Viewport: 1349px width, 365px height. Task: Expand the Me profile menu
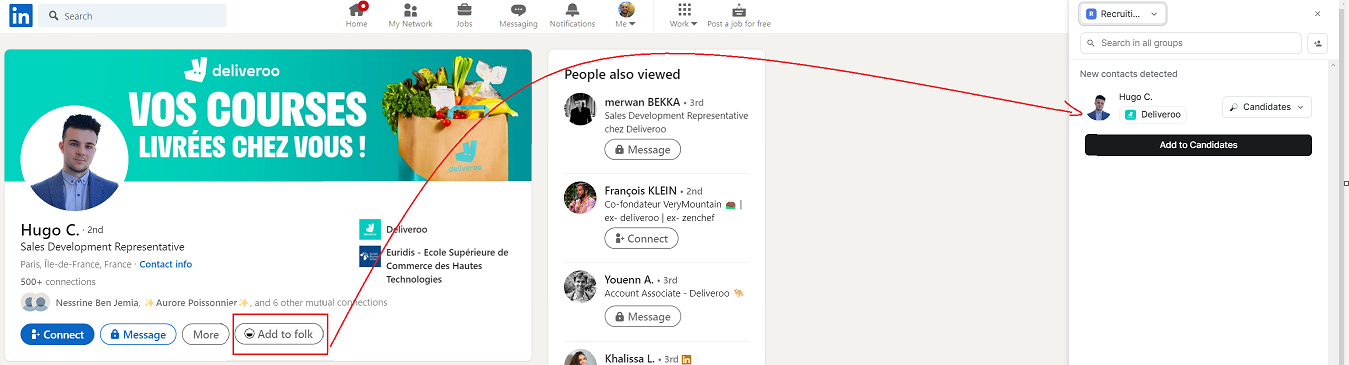tap(626, 15)
